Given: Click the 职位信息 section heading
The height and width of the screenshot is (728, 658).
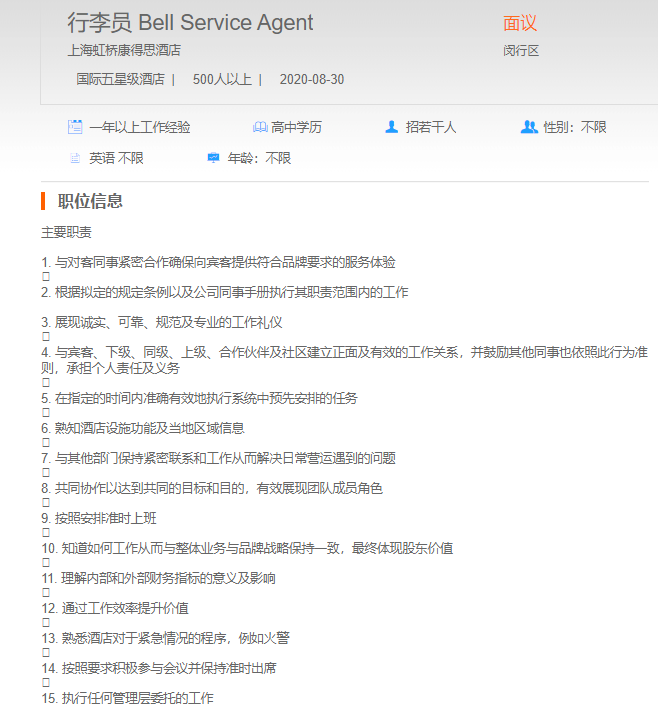Looking at the screenshot, I should [x=90, y=201].
